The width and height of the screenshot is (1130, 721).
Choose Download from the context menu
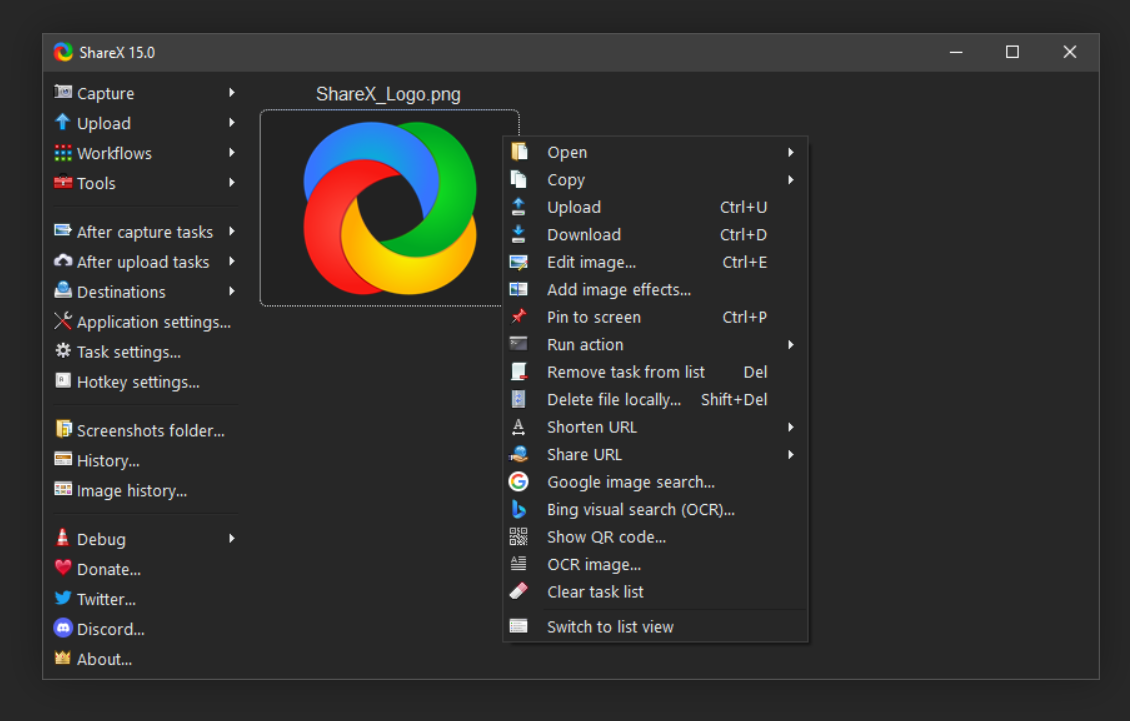point(655,234)
